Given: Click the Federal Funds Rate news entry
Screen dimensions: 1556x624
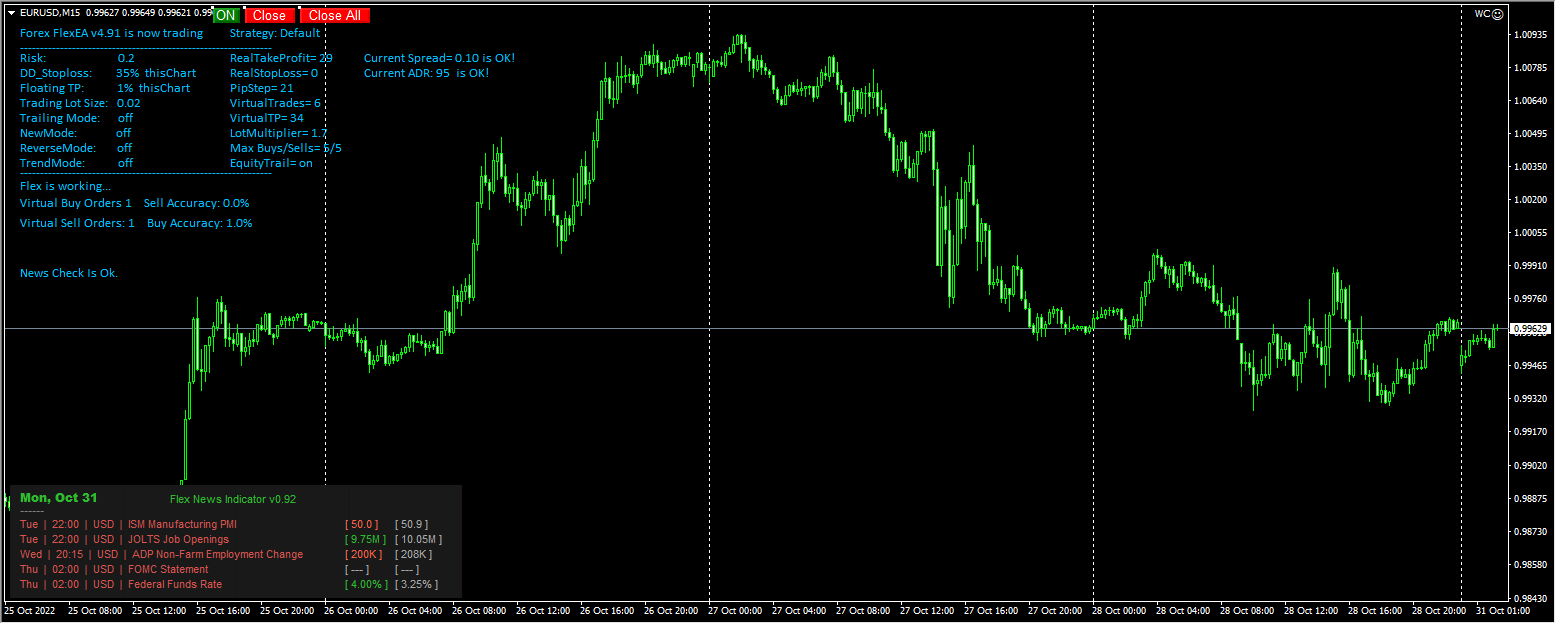Looking at the screenshot, I should point(173,584).
